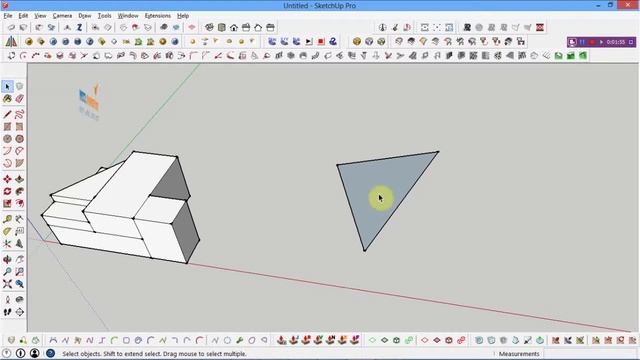Pick the Paint Bucket tool

click(7, 99)
